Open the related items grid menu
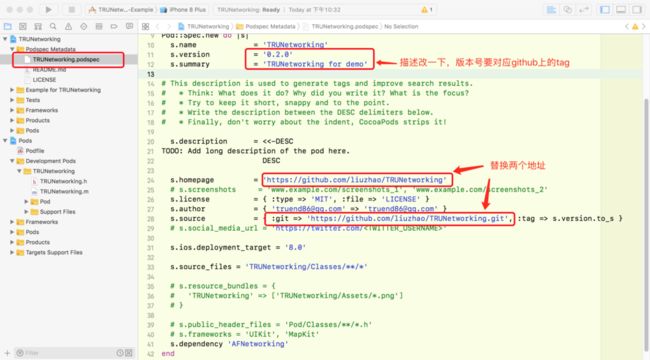650x360 pixels. [x=146, y=27]
